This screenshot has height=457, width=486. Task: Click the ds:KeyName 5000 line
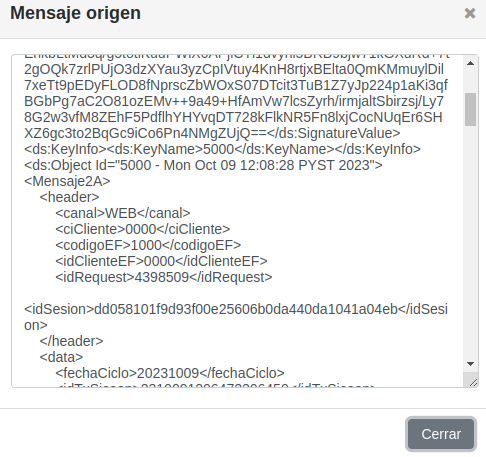pos(222,149)
